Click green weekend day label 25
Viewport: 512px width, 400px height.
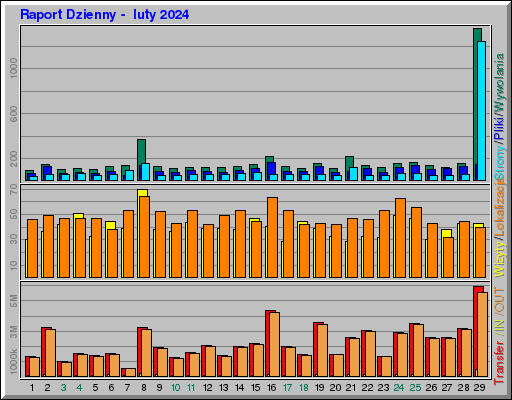tap(415, 388)
